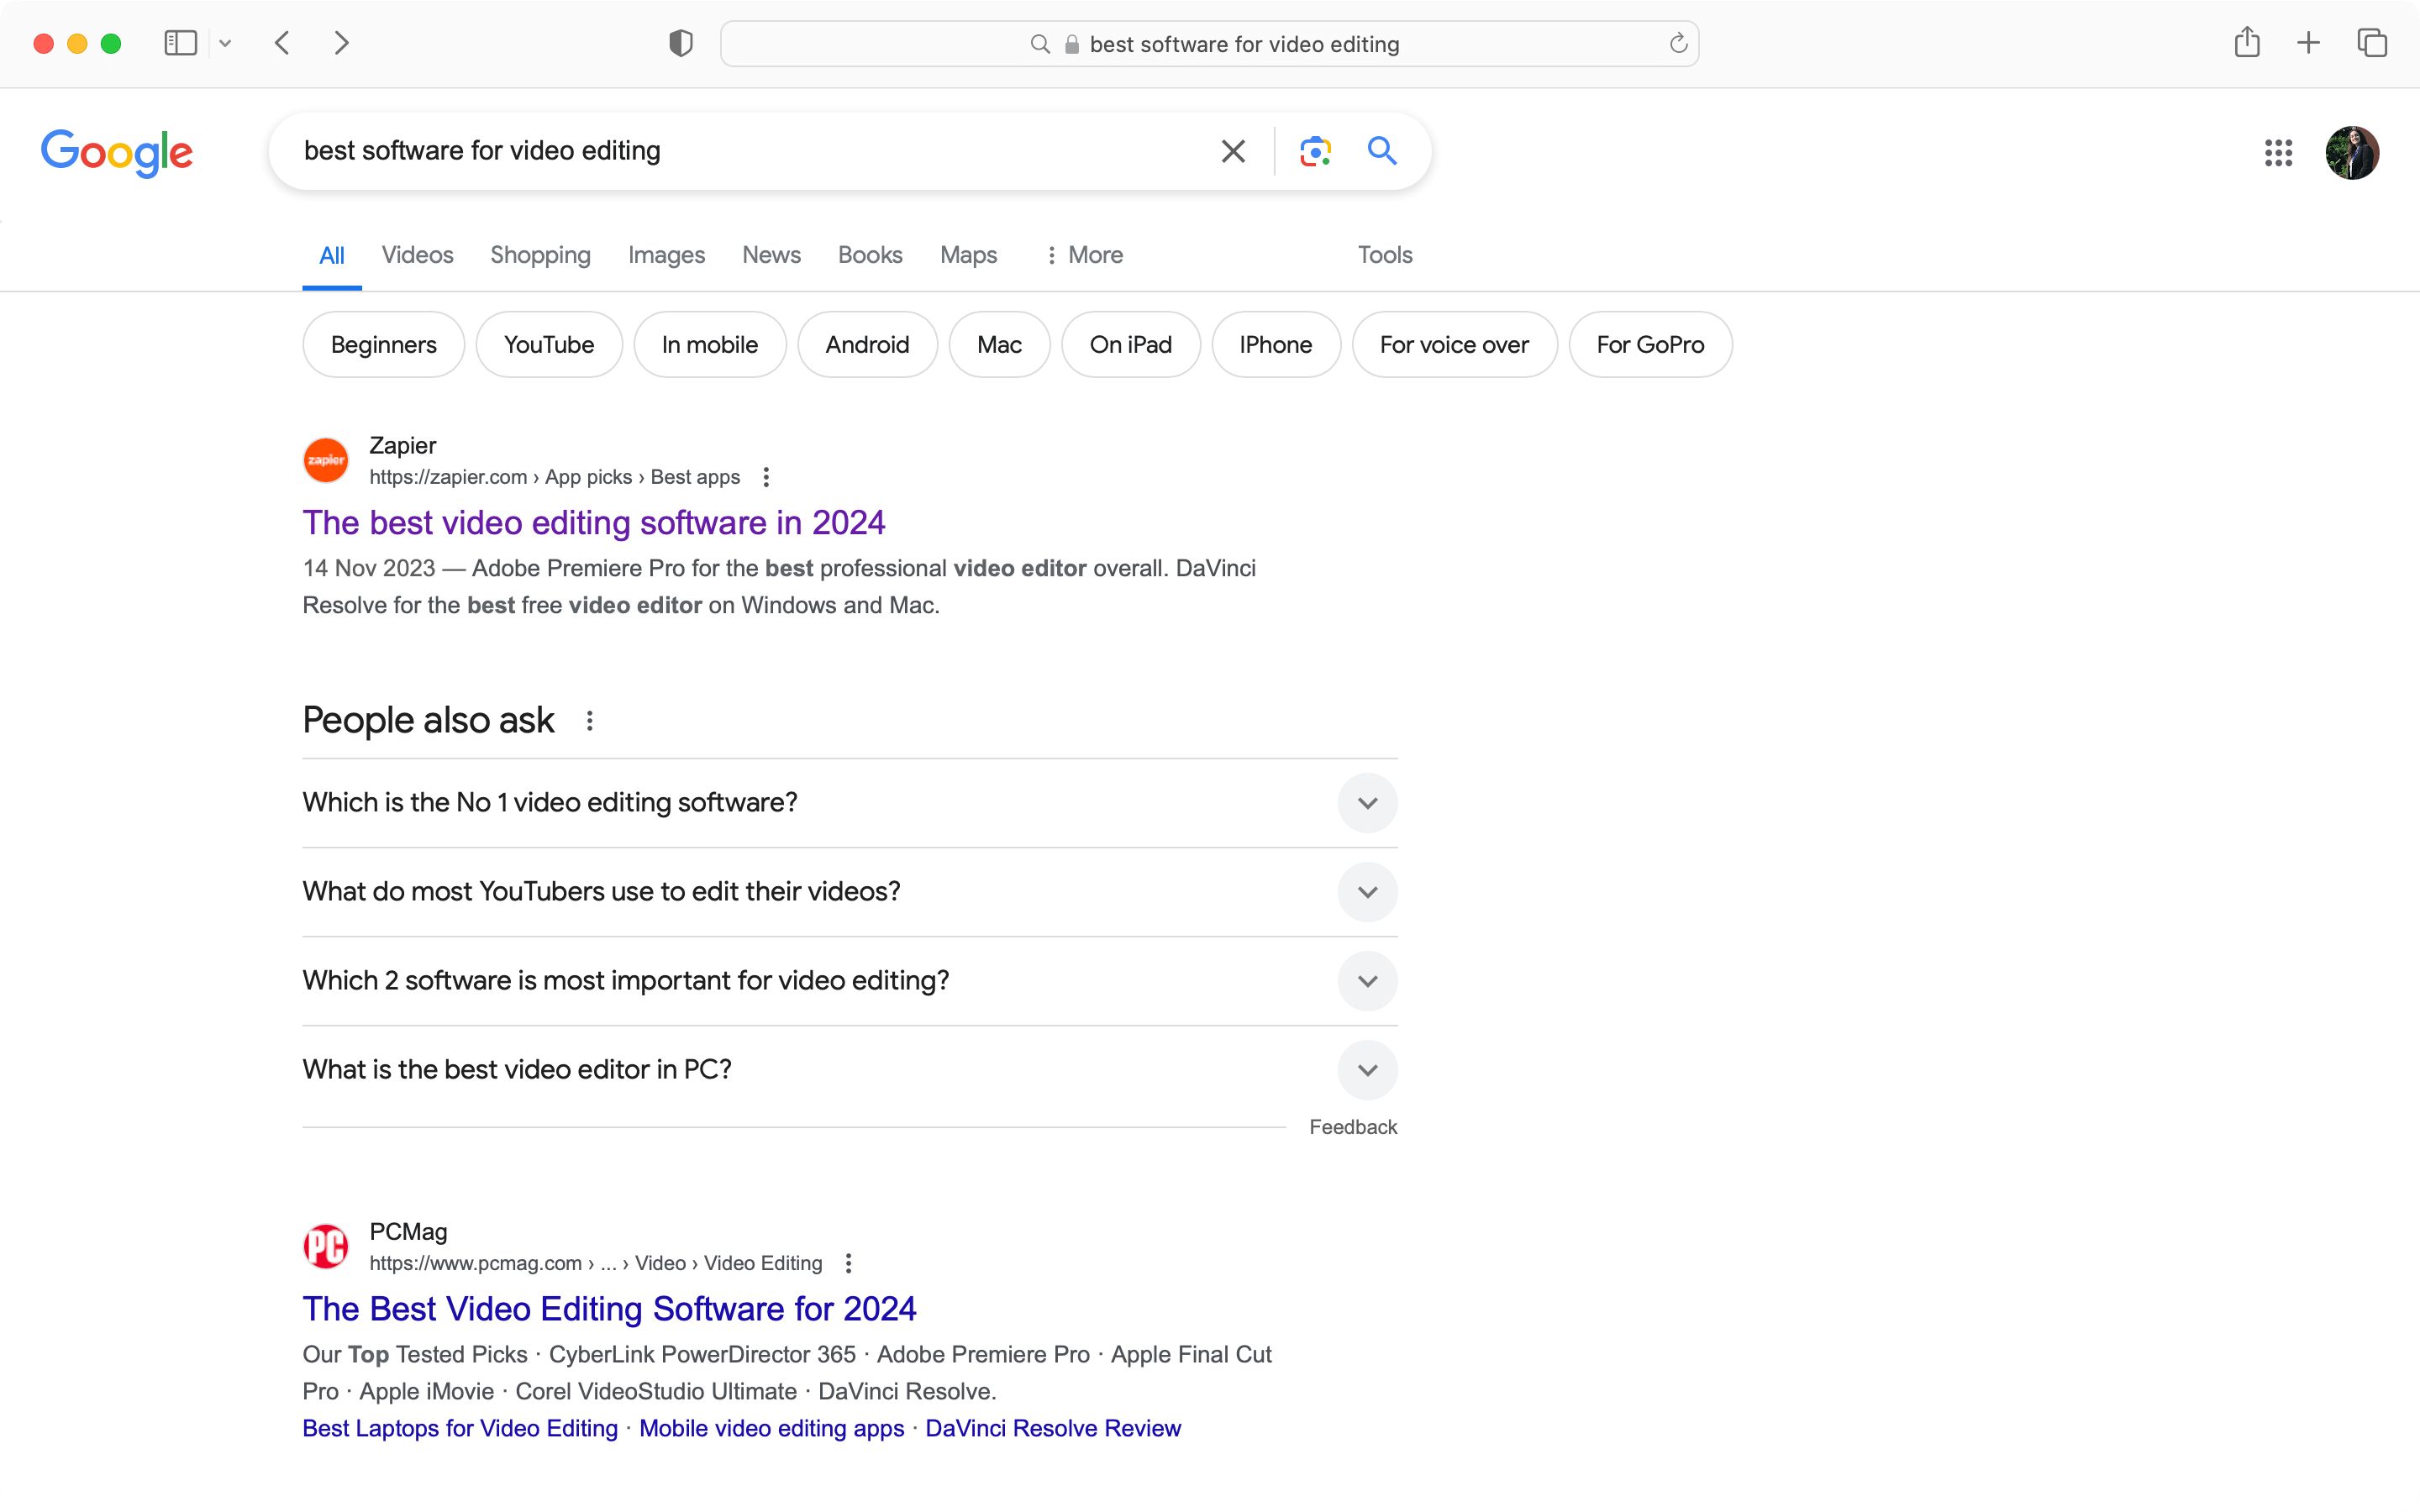2420x1512 pixels.
Task: Click the Google logo
Action: tap(117, 153)
